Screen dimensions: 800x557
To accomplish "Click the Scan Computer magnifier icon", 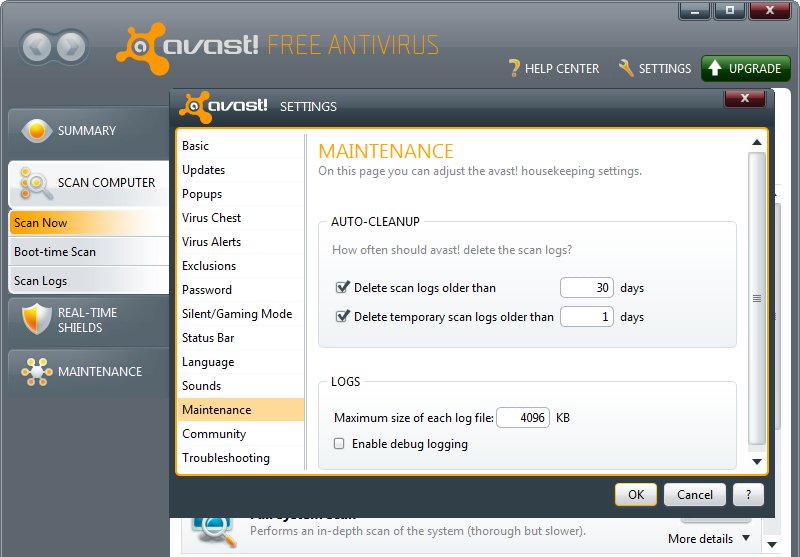I will [36, 184].
